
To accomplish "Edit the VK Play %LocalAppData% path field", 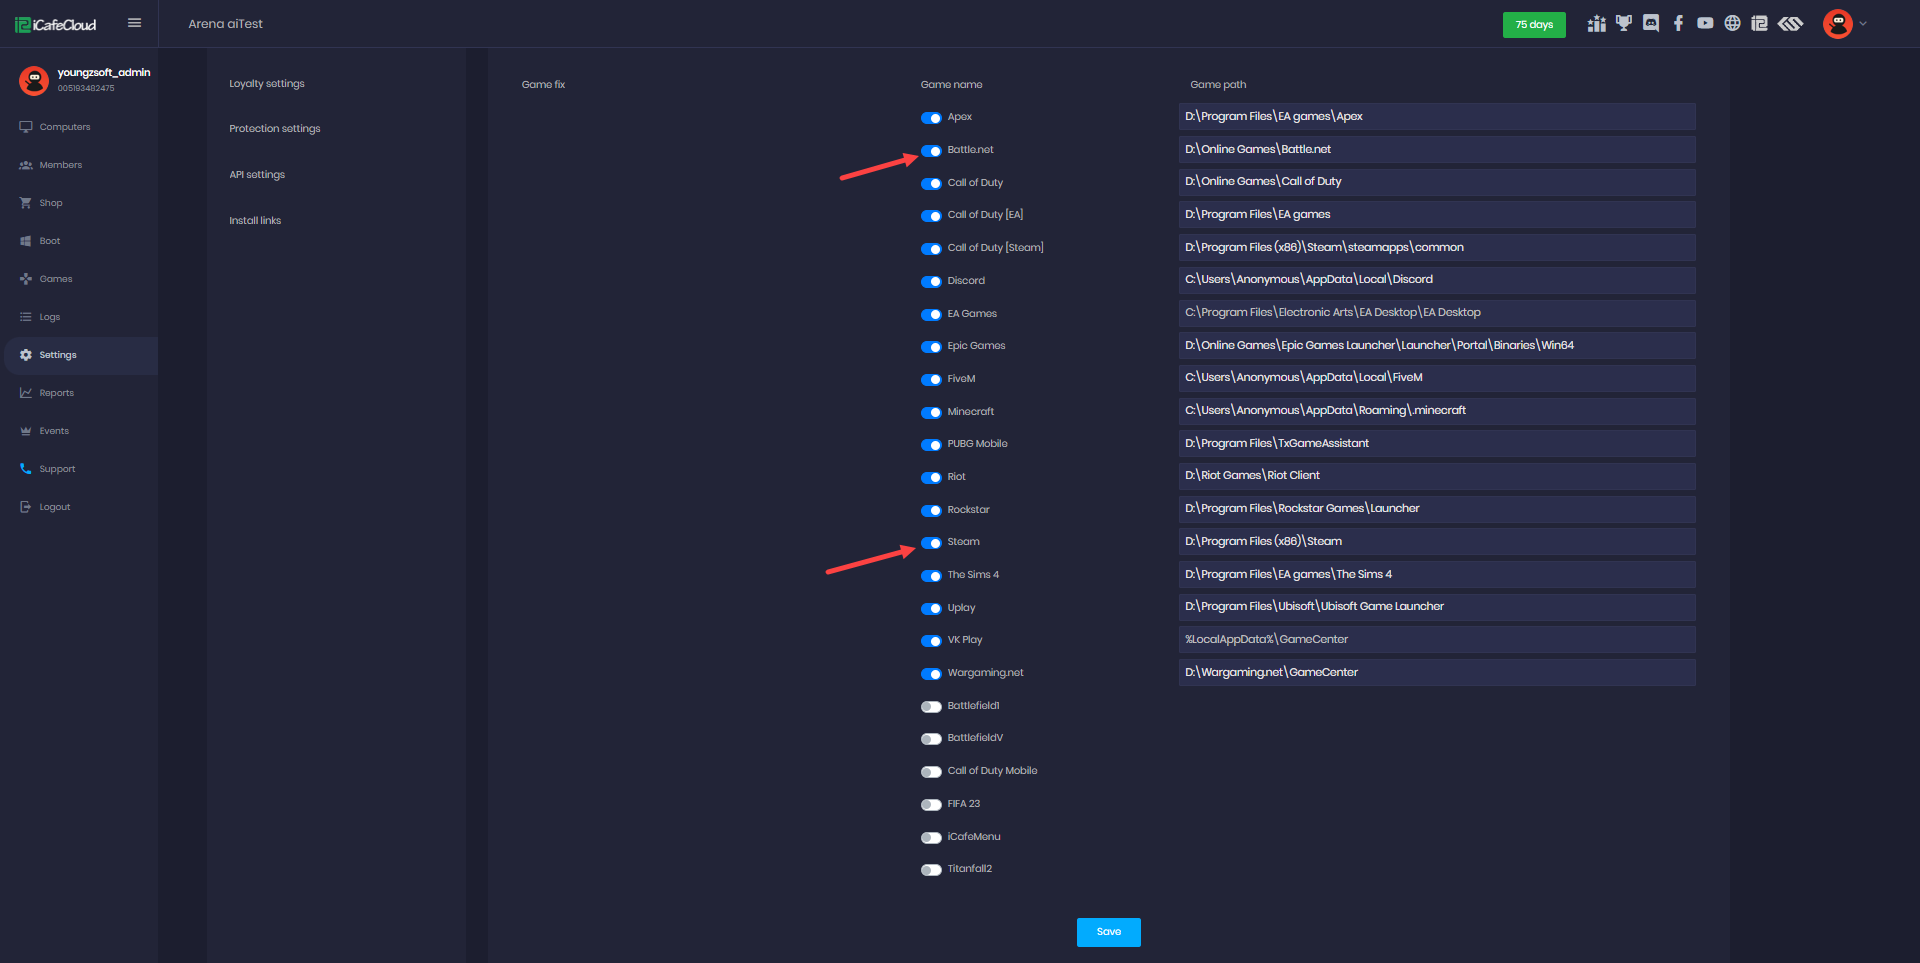I will coord(1437,640).
